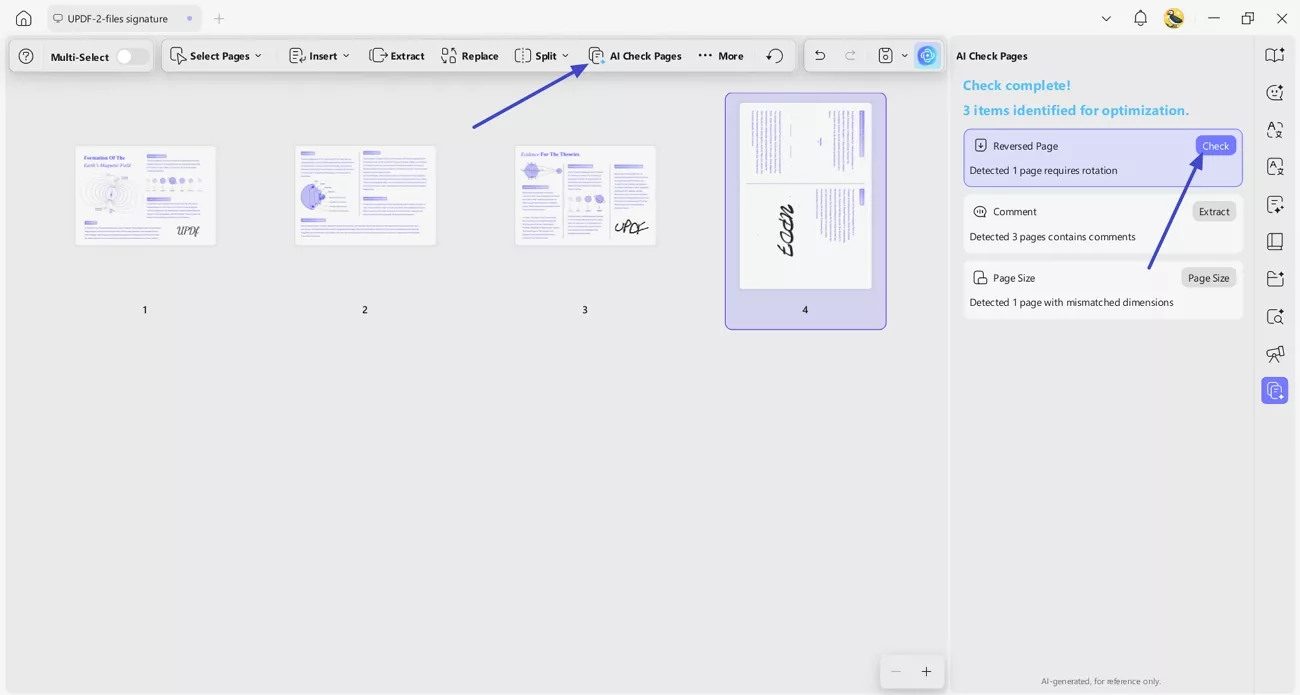Click the zoom in plus control
Image resolution: width=1300 pixels, height=695 pixels.
pyautogui.click(x=926, y=671)
